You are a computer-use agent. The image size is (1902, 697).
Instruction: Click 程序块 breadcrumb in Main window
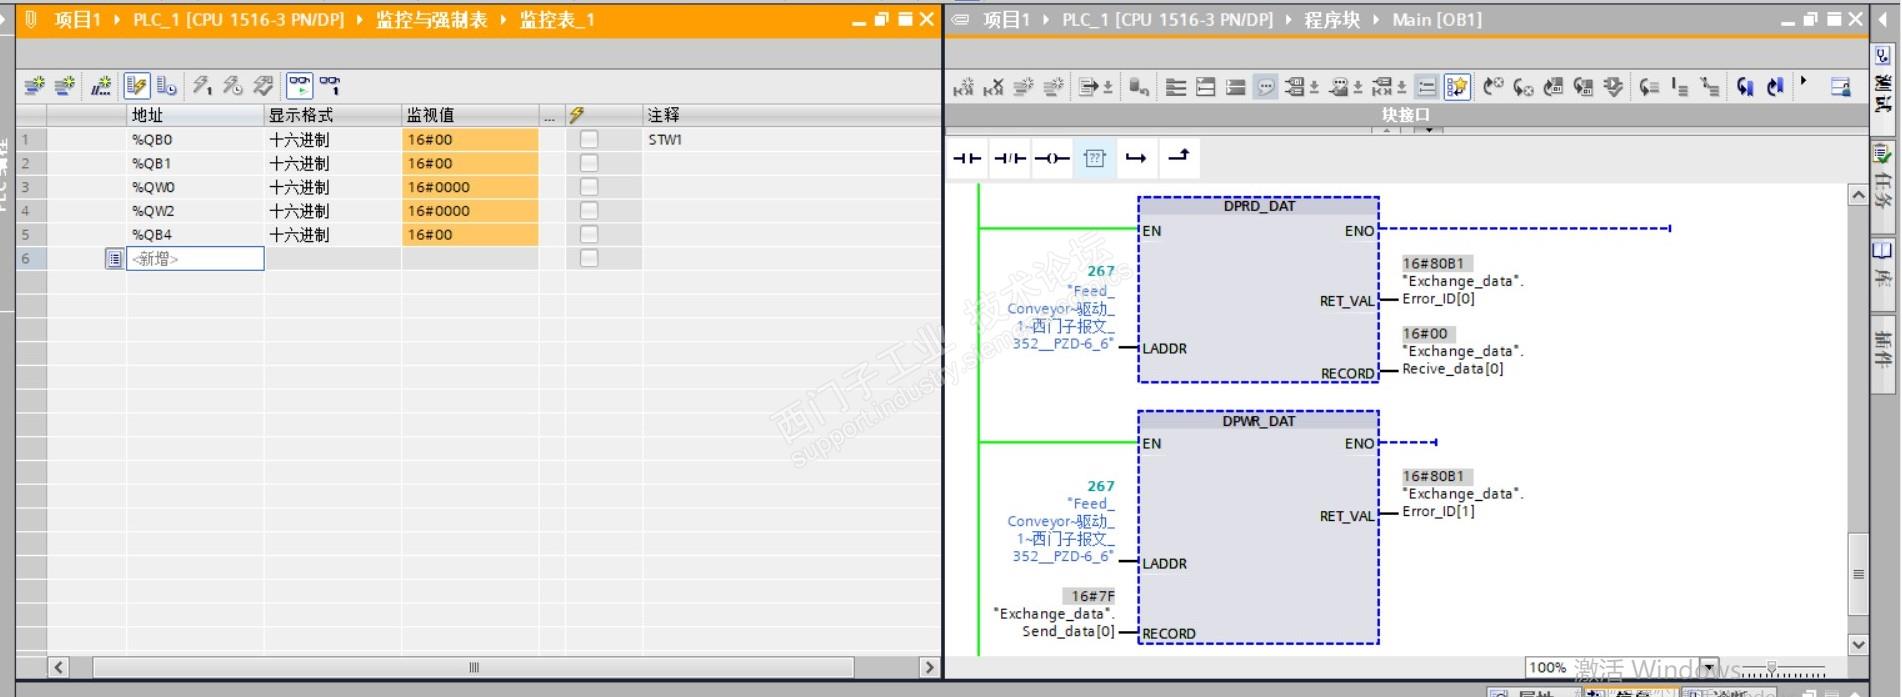[x=1332, y=20]
